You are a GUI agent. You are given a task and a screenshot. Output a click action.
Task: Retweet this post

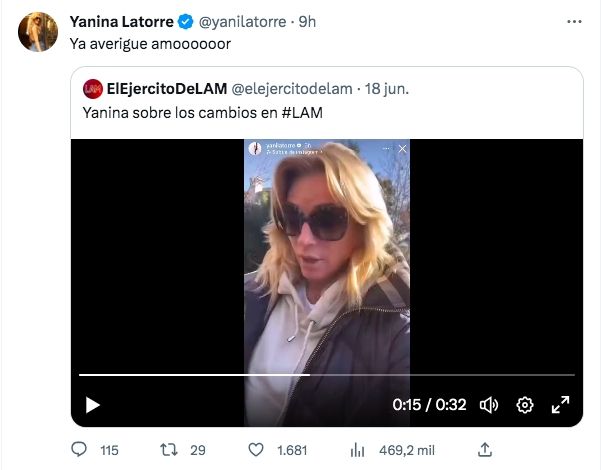(x=170, y=450)
